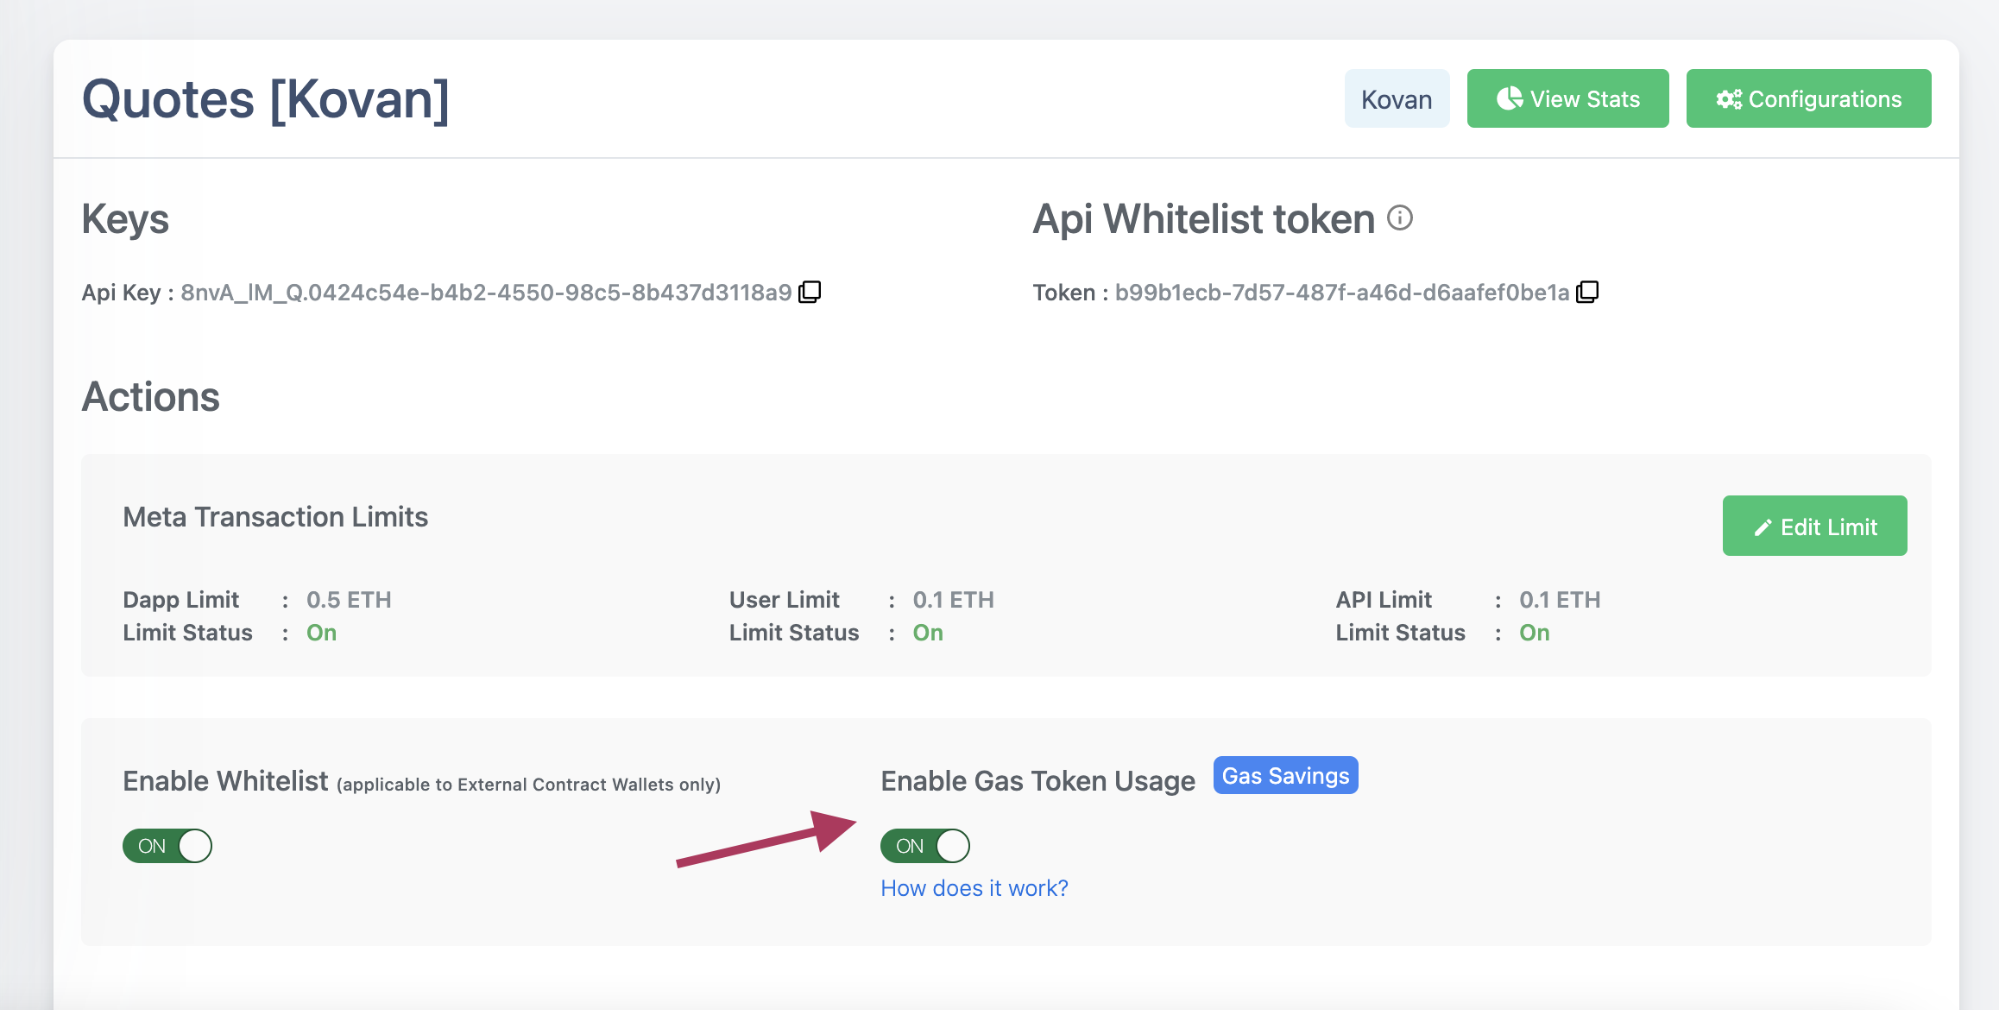Screen dimensions: 1999x1010
Task: Click the whitelist Token value text
Action: coord(1341,293)
